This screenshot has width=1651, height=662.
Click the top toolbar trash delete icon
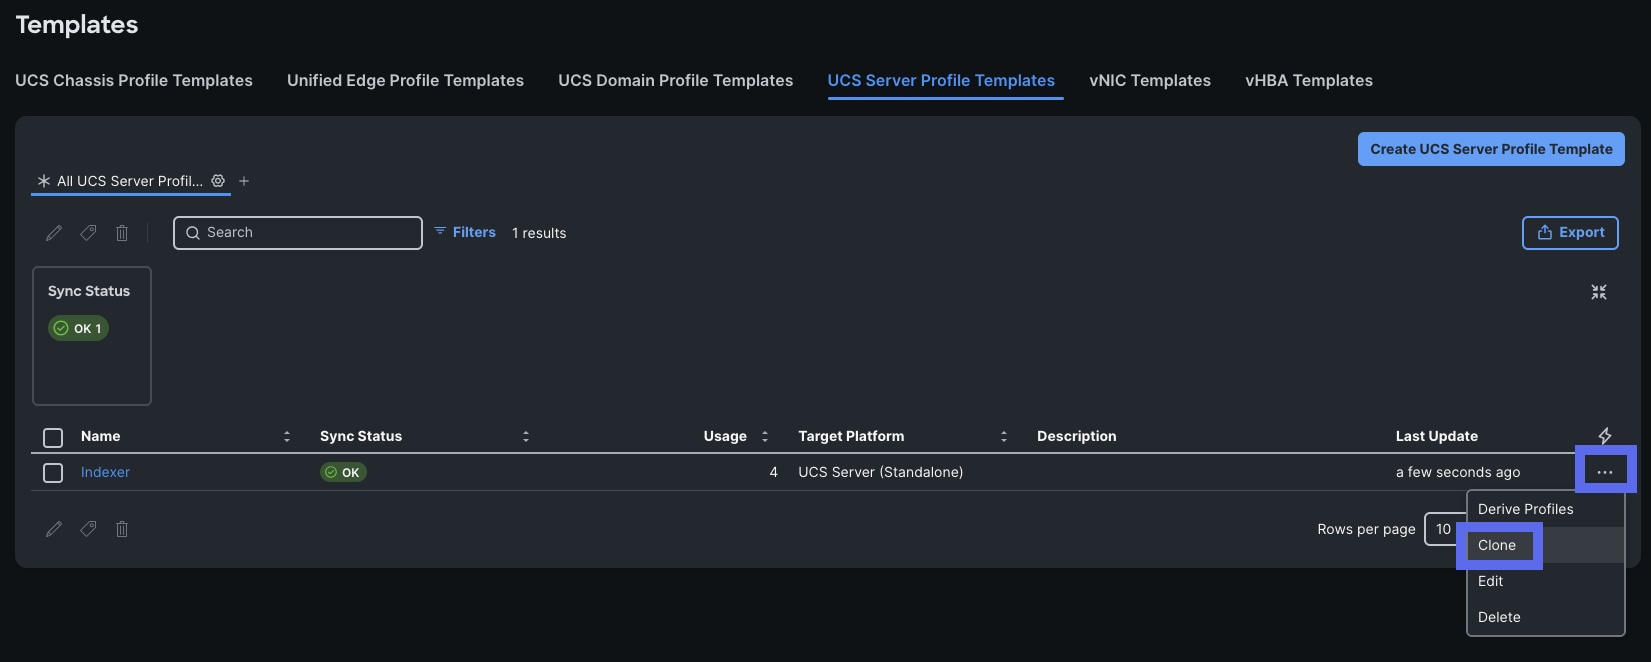122,233
